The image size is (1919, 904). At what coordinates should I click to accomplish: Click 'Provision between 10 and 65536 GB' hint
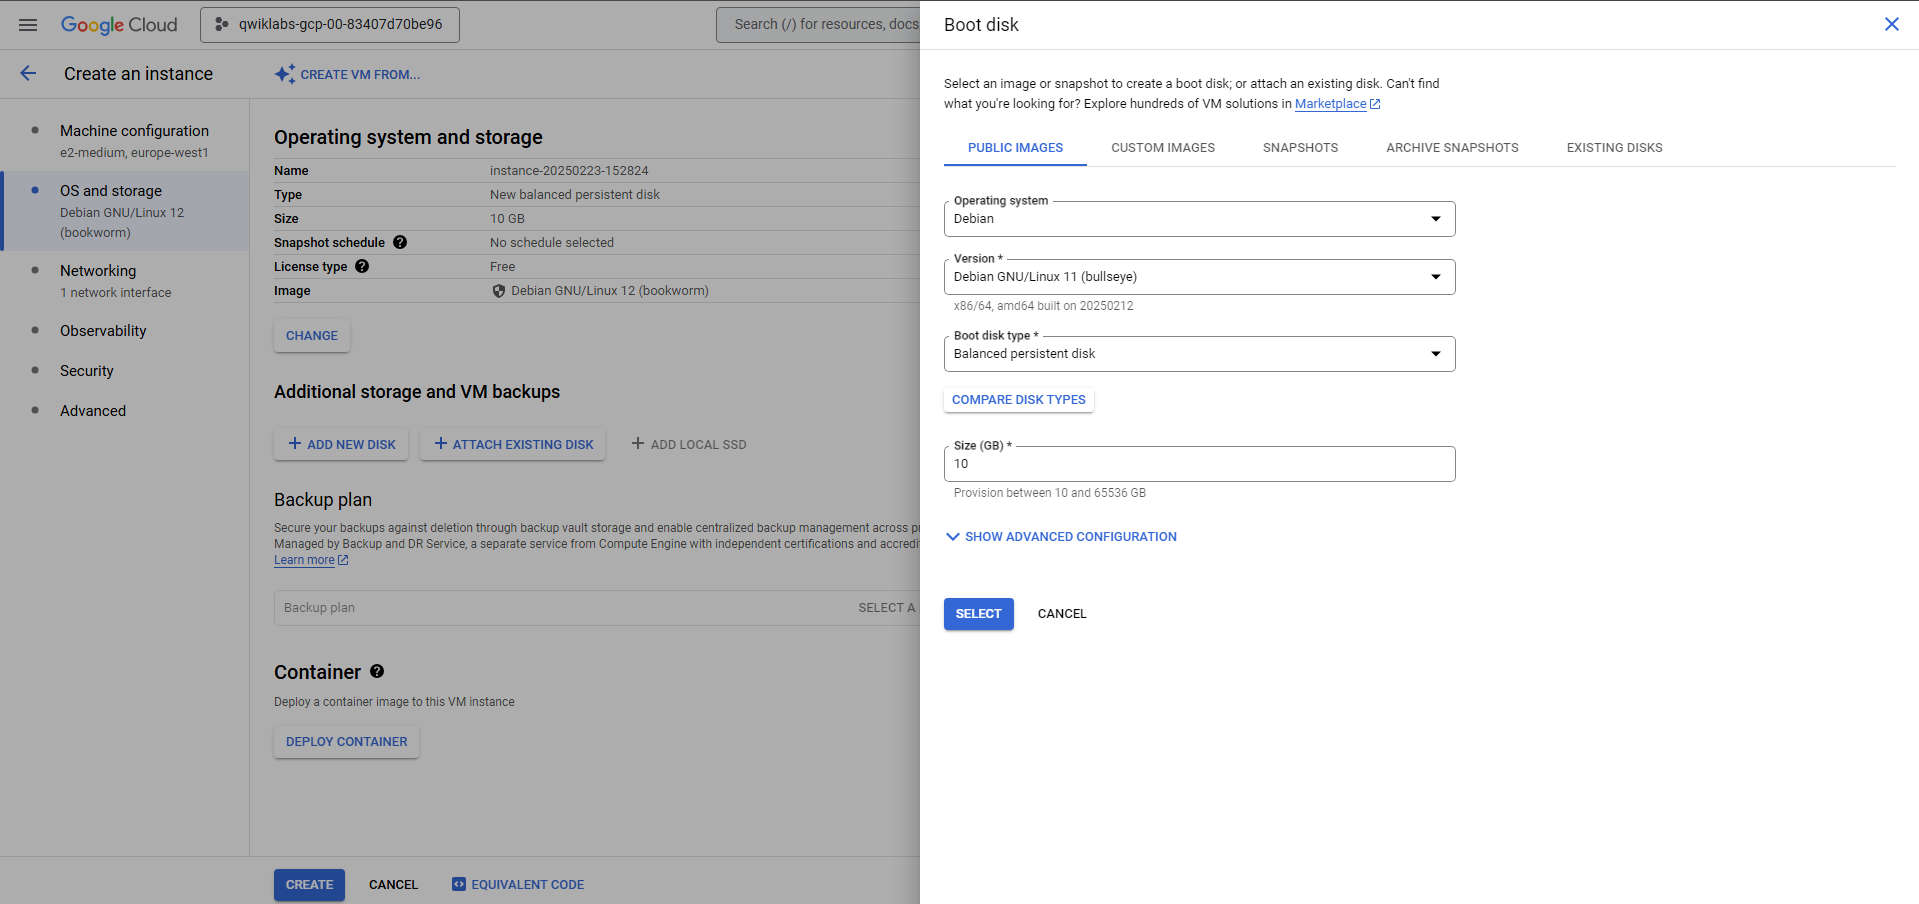pos(1050,493)
